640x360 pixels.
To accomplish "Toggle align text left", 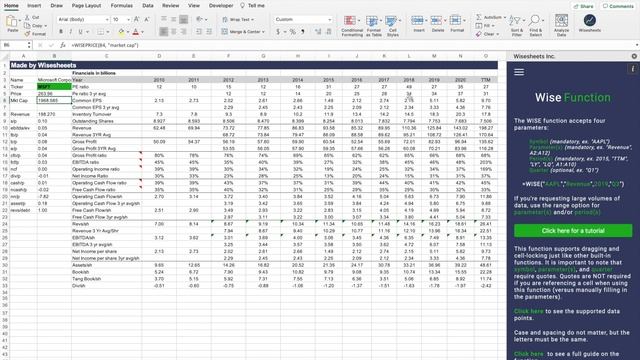I will (x=163, y=32).
